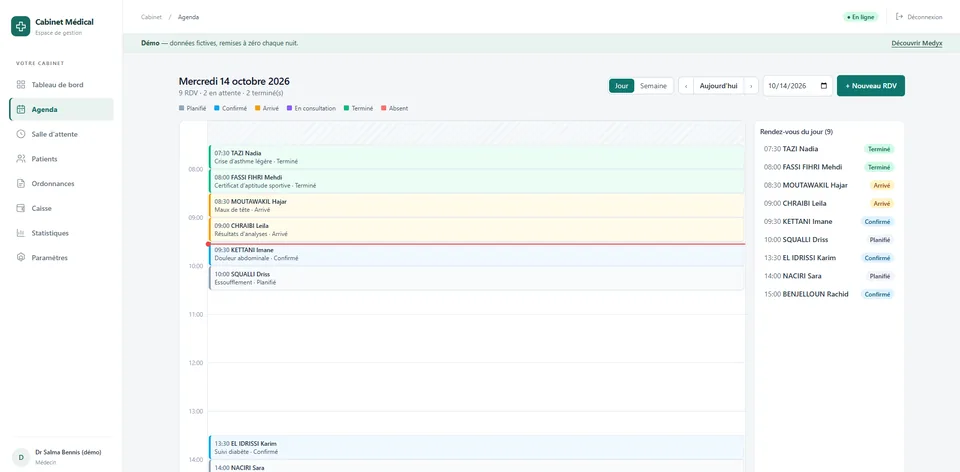Click the Statistiques bar chart icon
Image resolution: width=960 pixels, height=472 pixels.
point(21,233)
